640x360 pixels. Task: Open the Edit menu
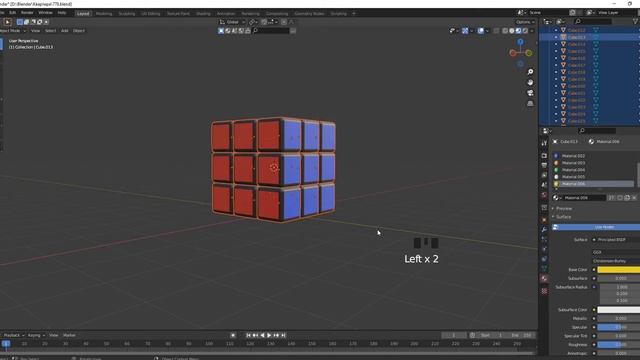tap(13, 13)
